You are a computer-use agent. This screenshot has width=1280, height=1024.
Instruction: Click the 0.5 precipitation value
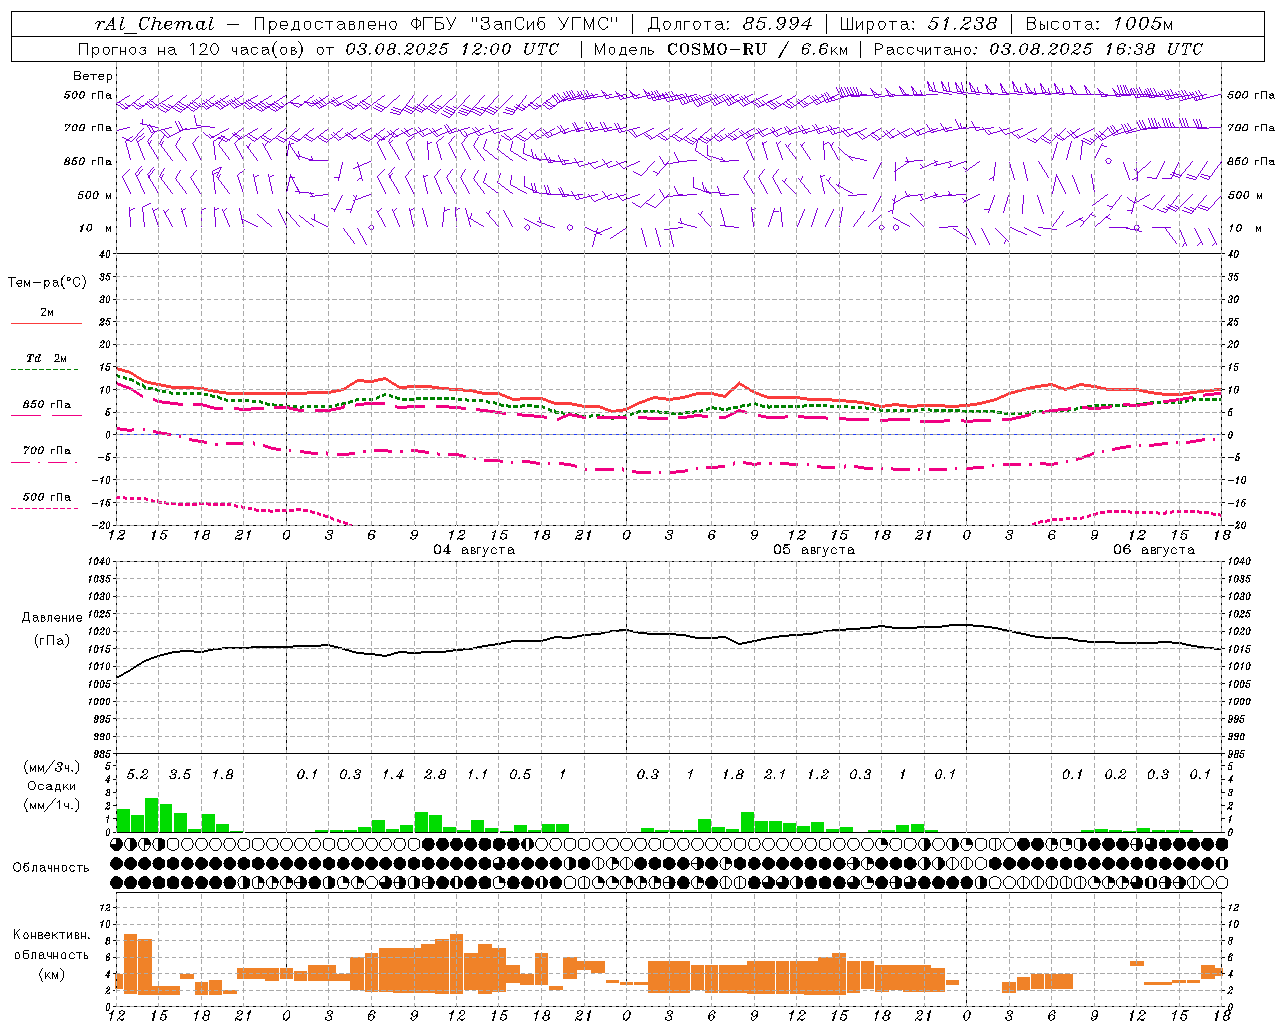click(520, 774)
